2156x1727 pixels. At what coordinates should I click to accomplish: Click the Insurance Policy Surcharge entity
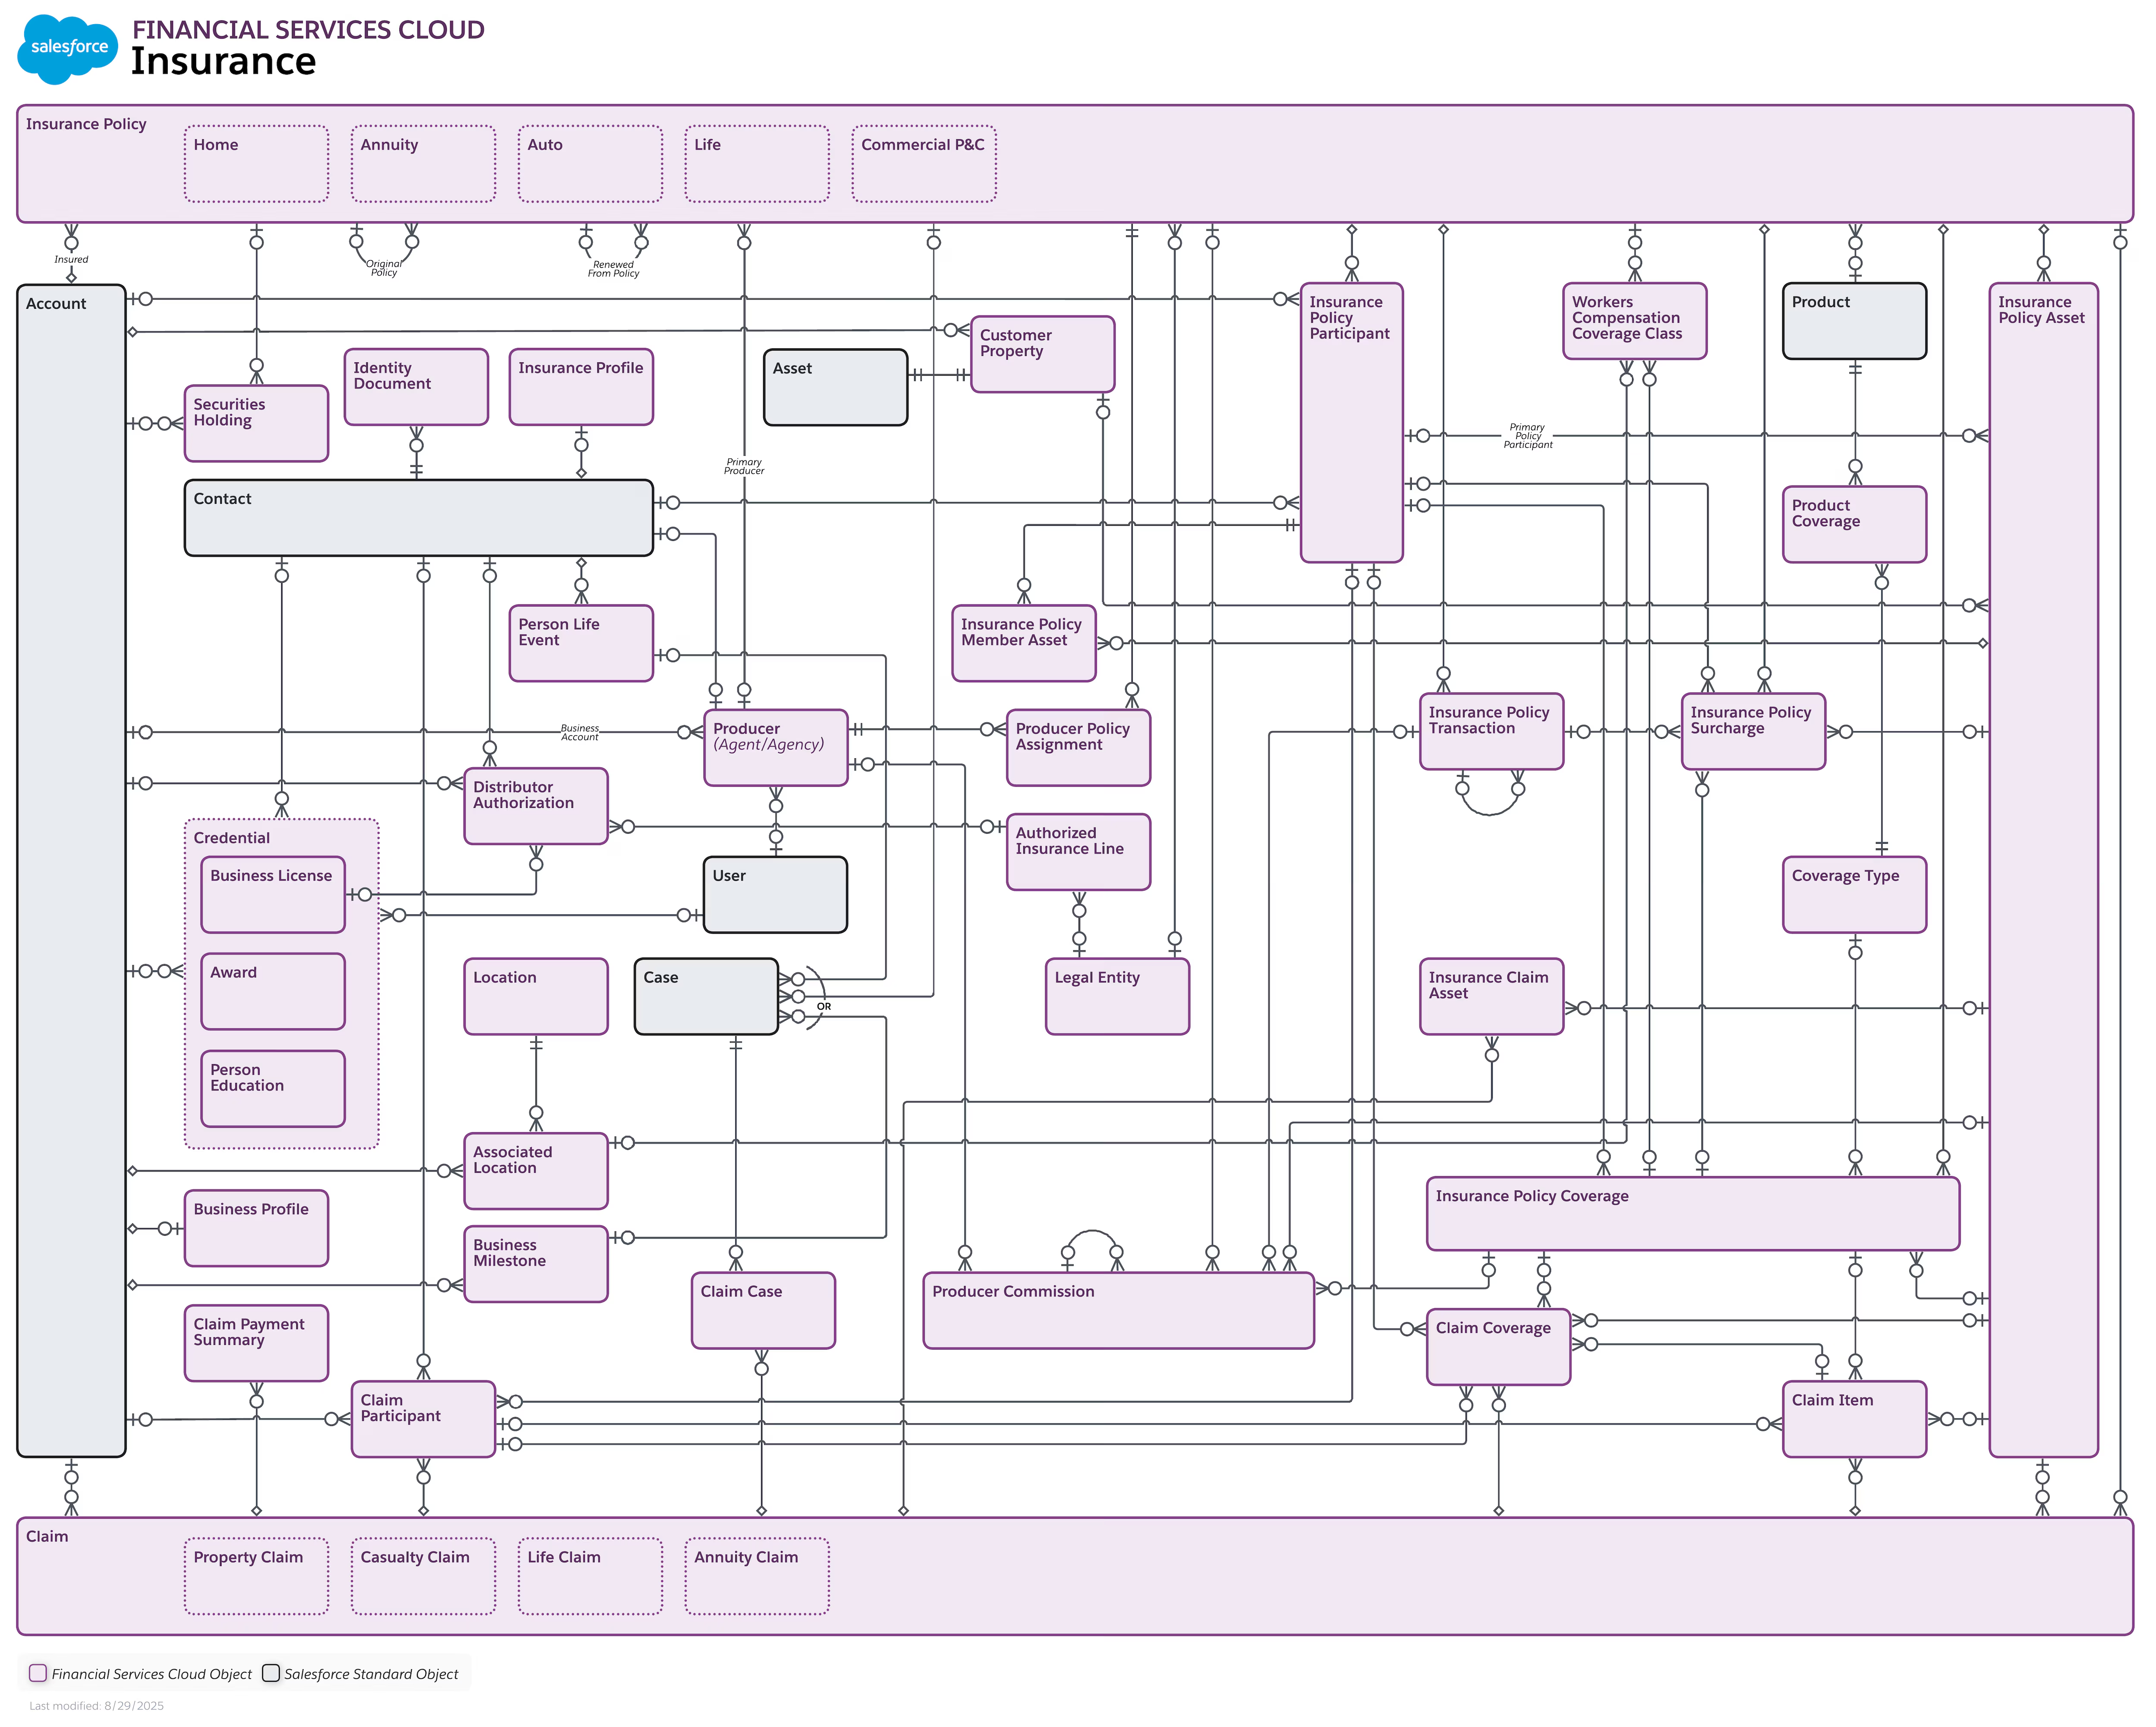(x=1754, y=732)
